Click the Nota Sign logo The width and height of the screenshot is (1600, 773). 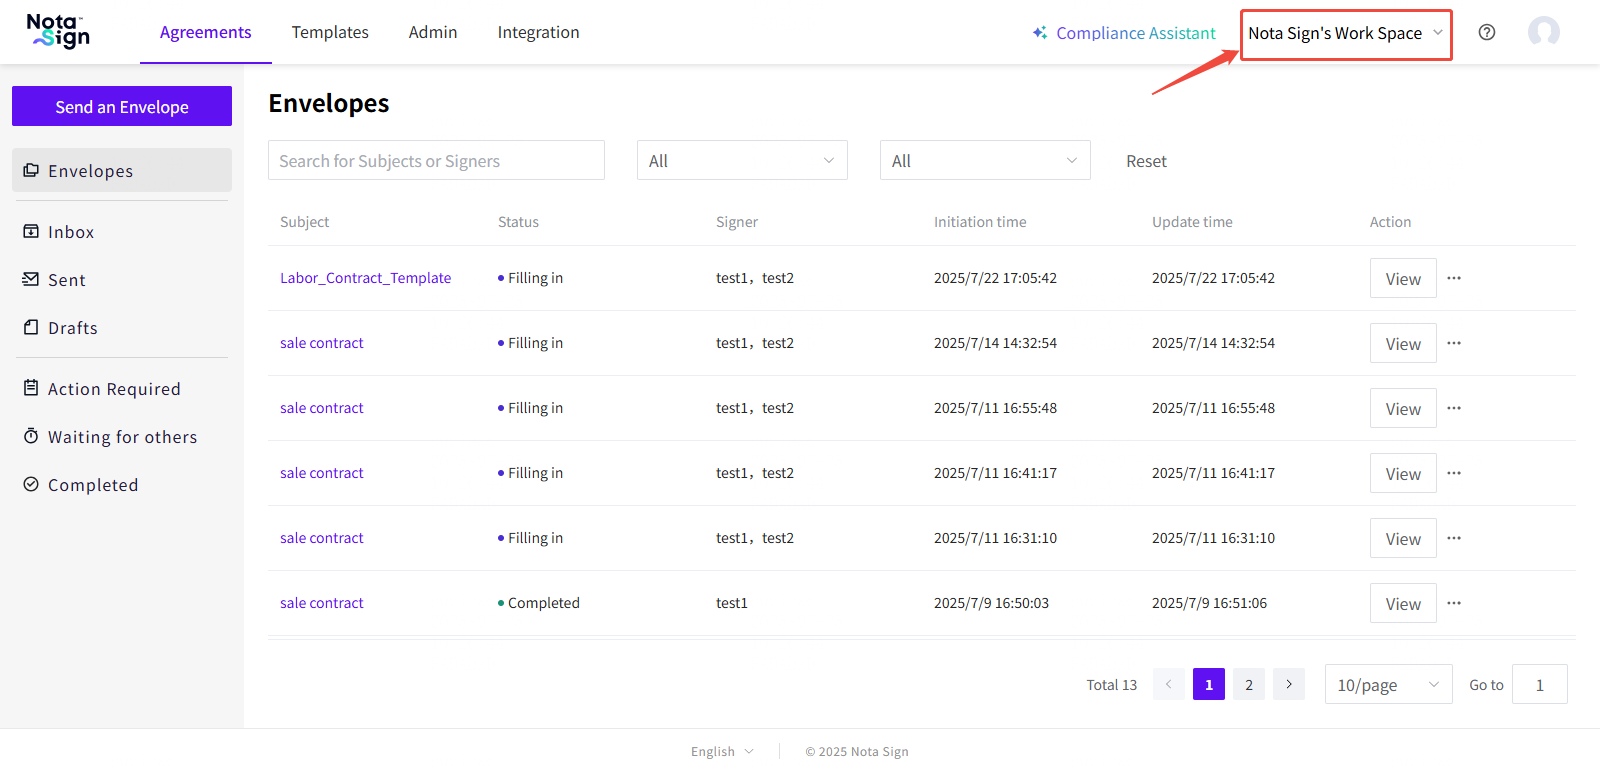point(58,31)
